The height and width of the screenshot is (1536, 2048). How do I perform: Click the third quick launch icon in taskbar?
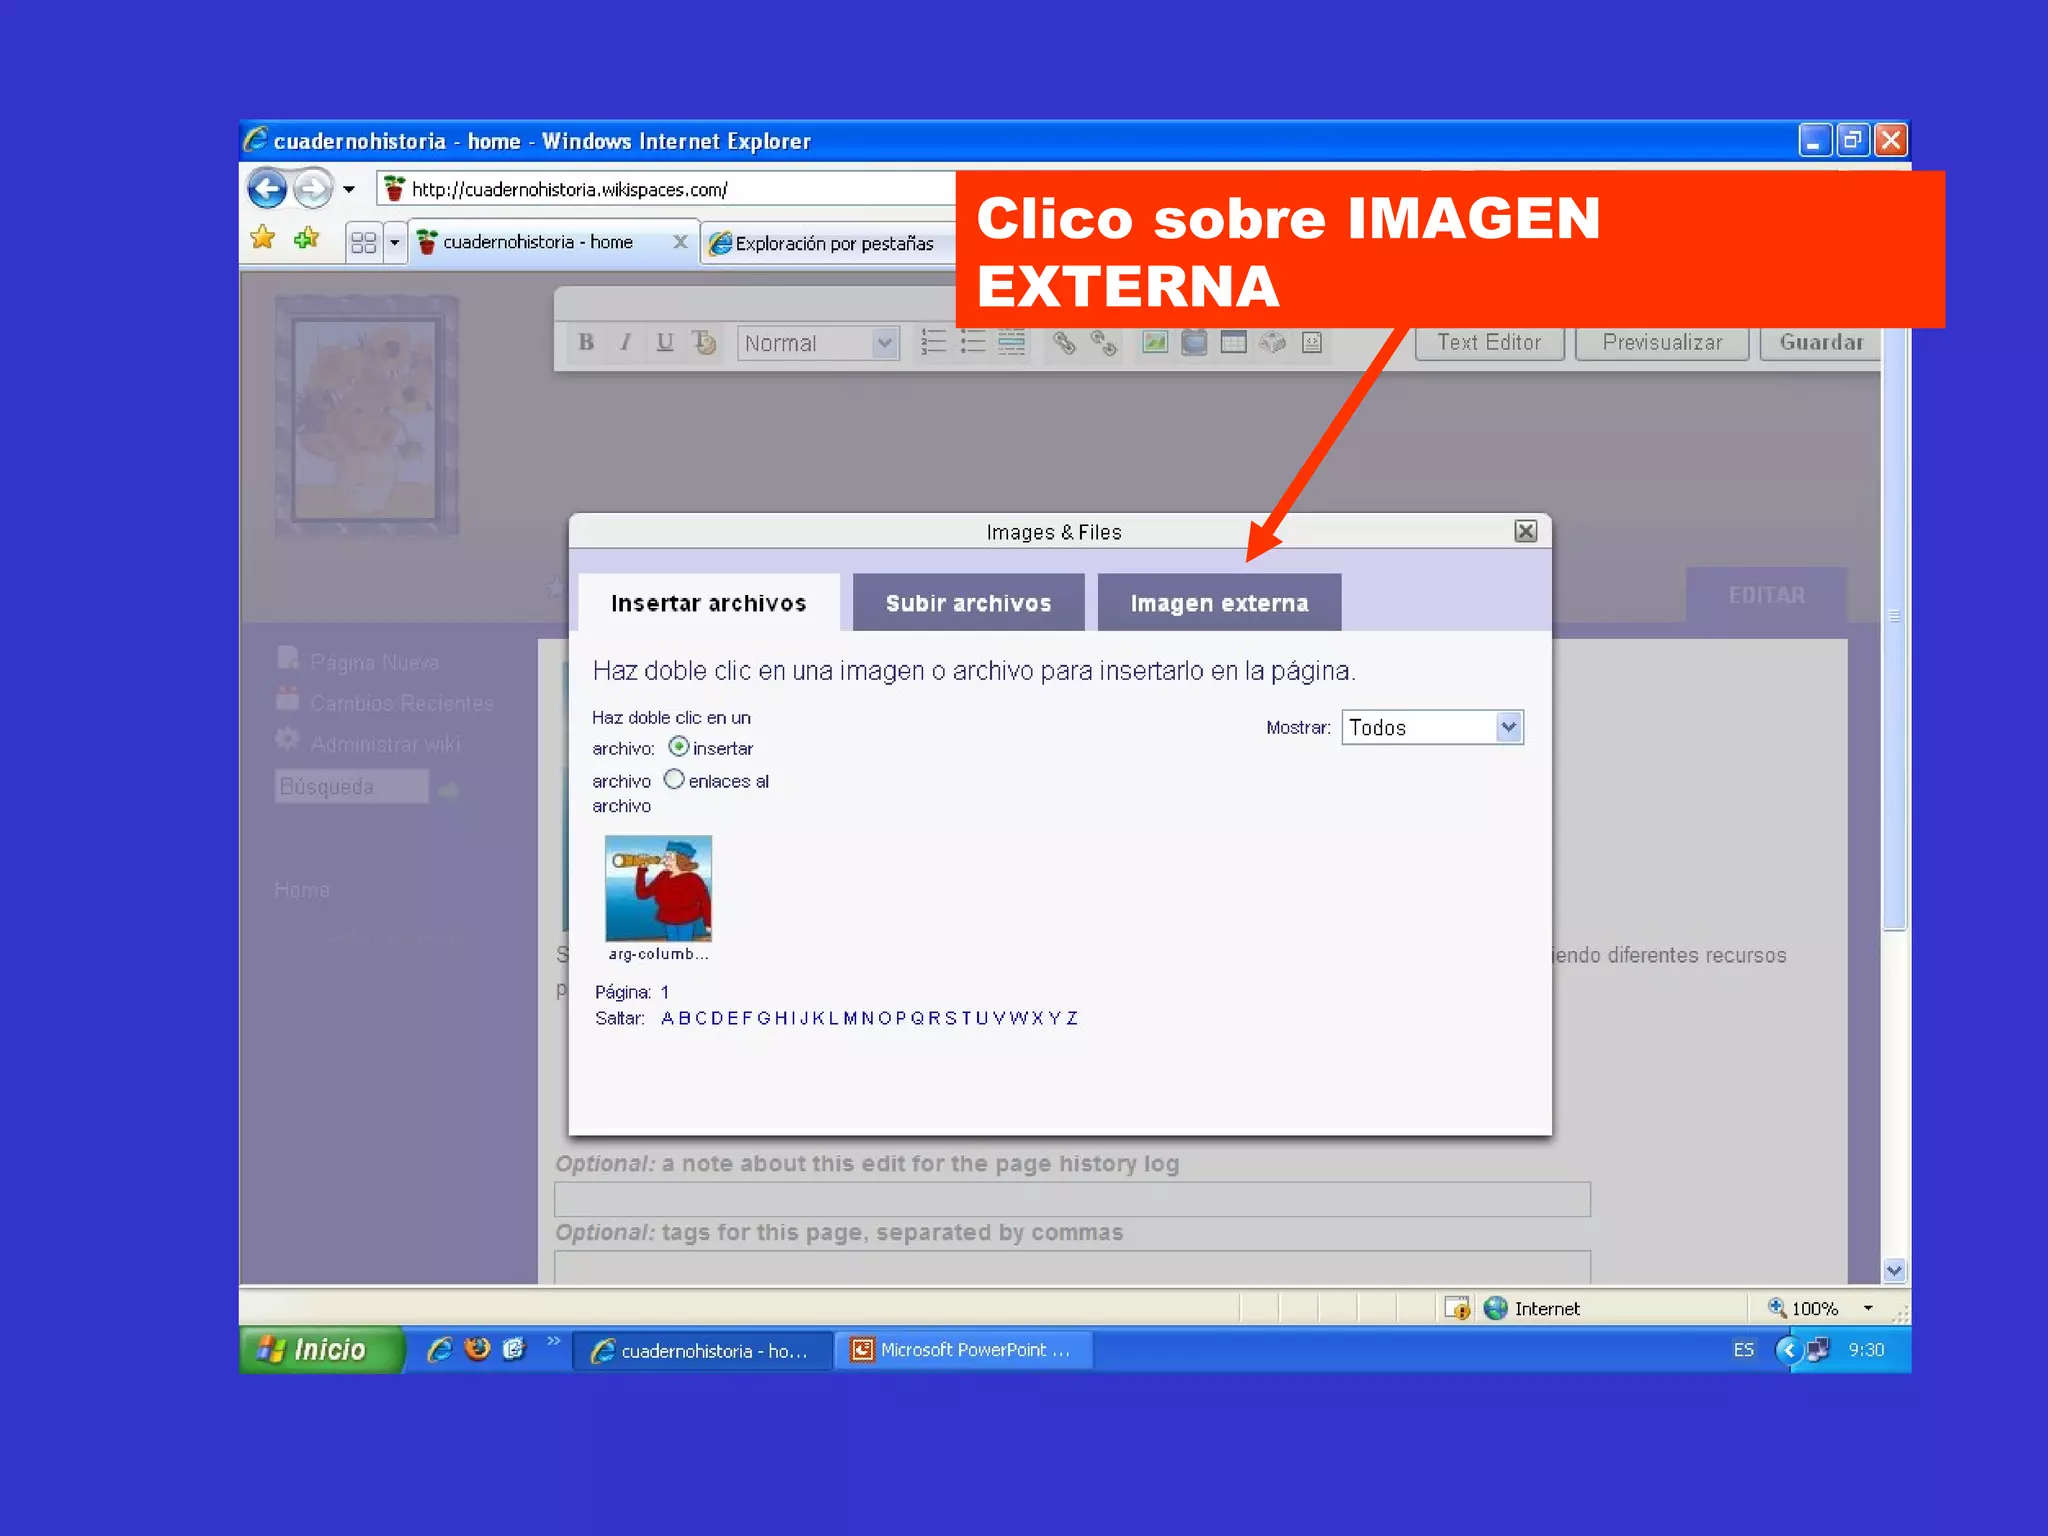click(x=514, y=1349)
